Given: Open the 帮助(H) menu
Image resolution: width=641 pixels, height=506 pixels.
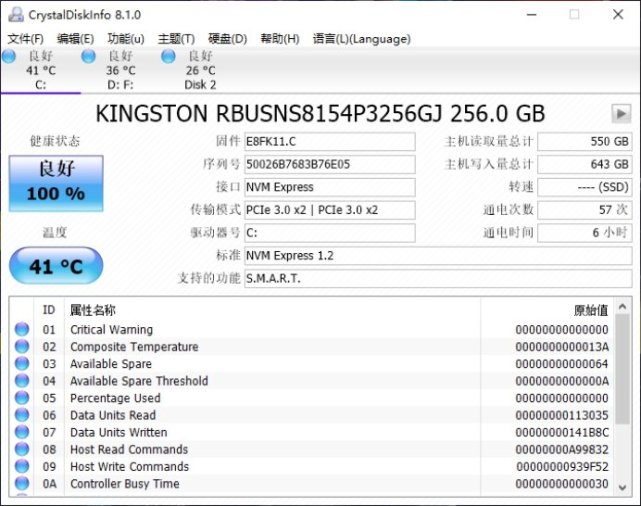Looking at the screenshot, I should [x=280, y=39].
